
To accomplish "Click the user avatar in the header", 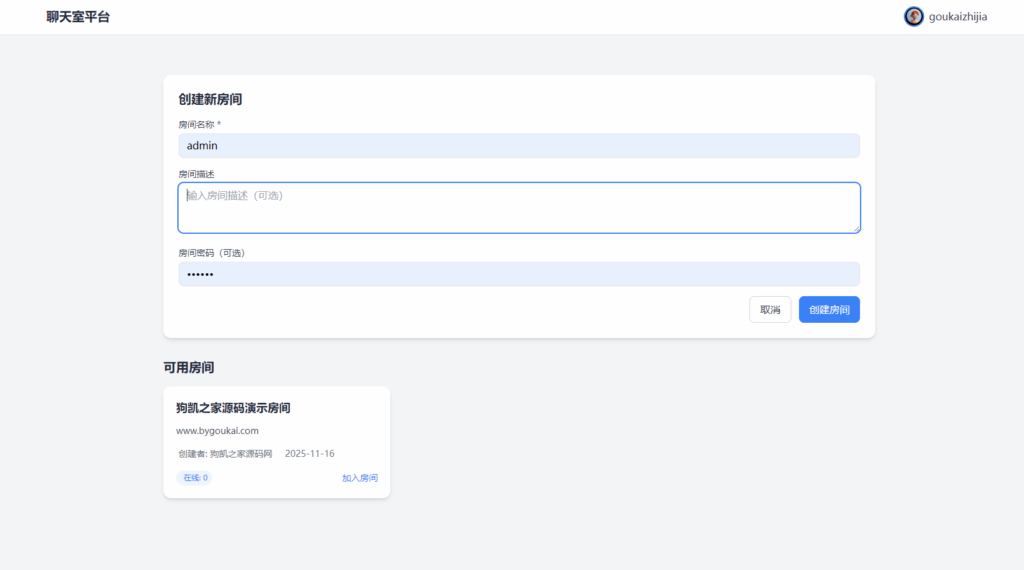I will pos(913,17).
